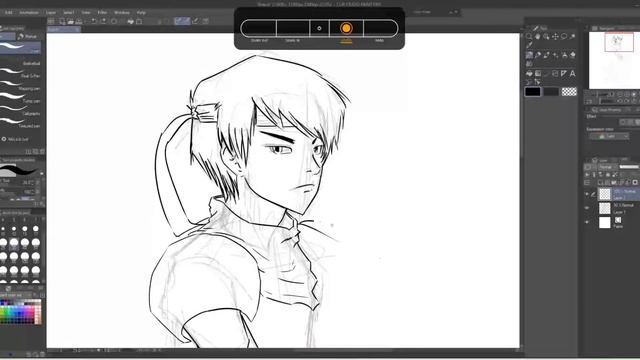This screenshot has width=640, height=360.
Task: Select the Ruler tool
Action: pos(564,73)
